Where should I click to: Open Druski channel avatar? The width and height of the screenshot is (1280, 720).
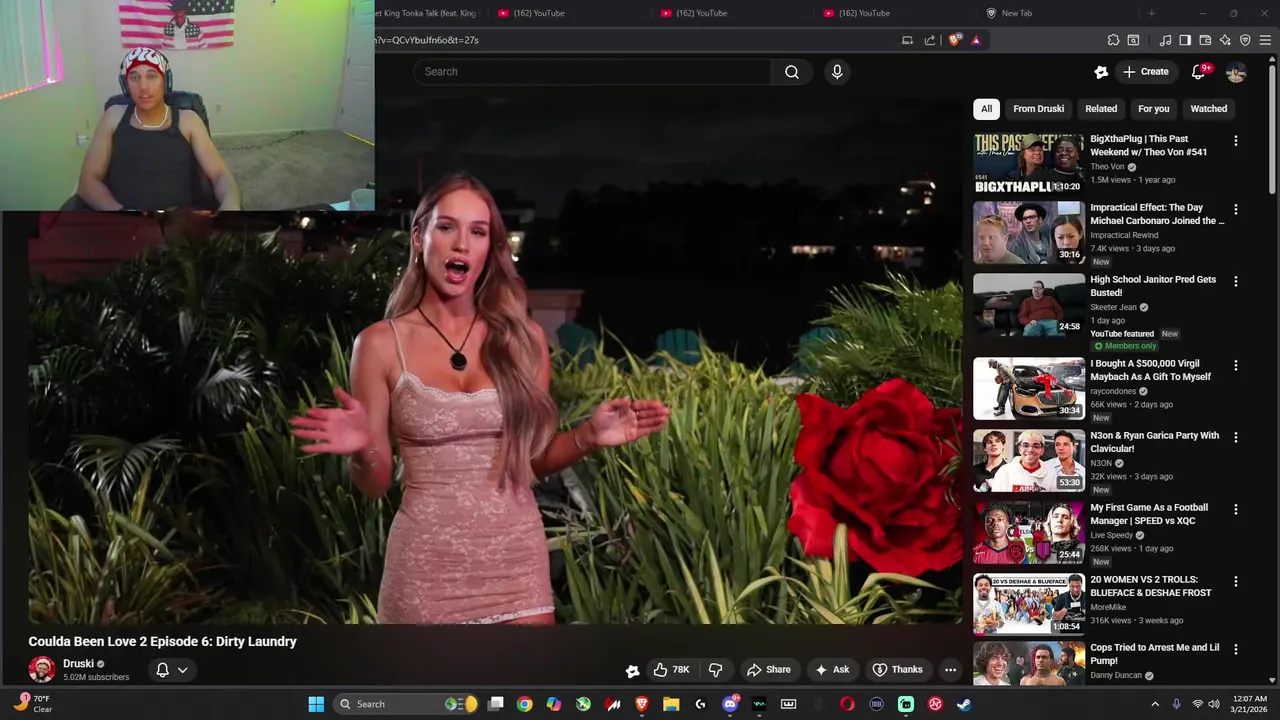[42, 670]
